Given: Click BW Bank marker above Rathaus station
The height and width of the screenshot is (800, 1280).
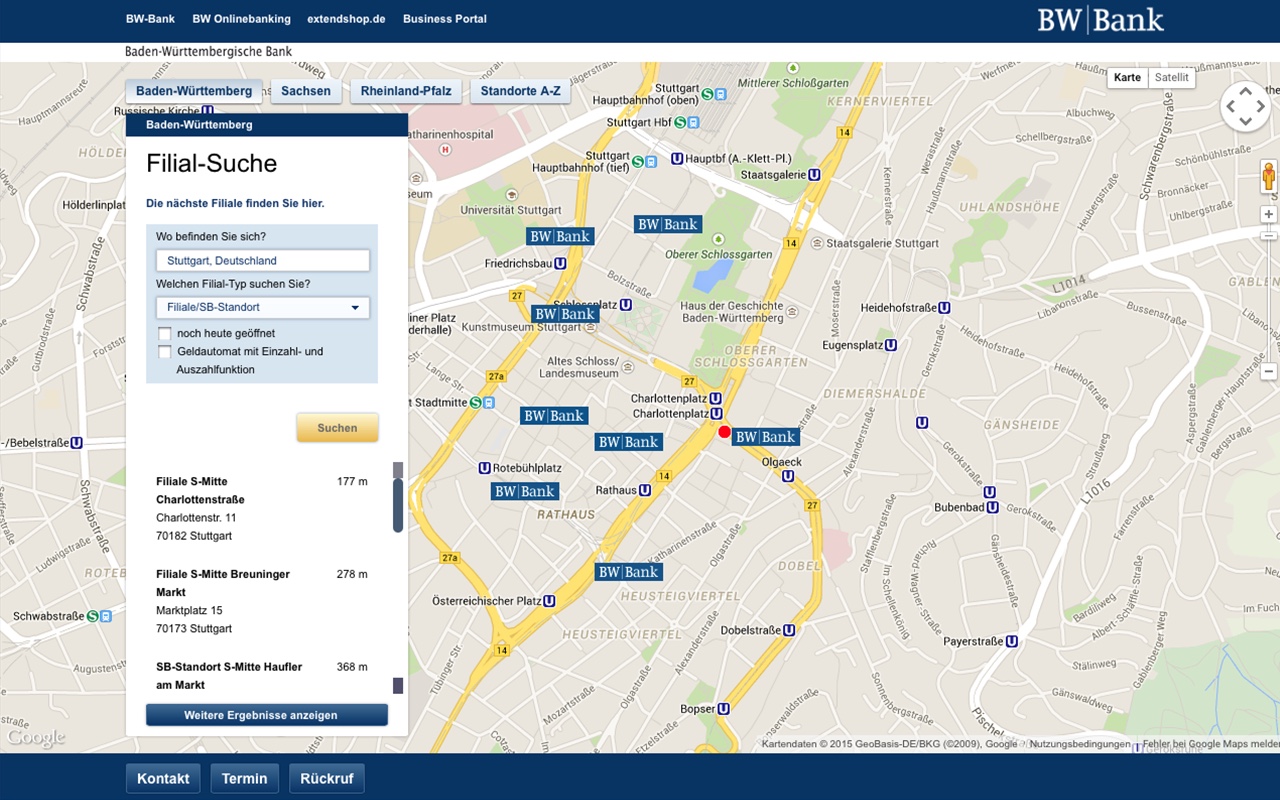Looking at the screenshot, I should [x=628, y=441].
